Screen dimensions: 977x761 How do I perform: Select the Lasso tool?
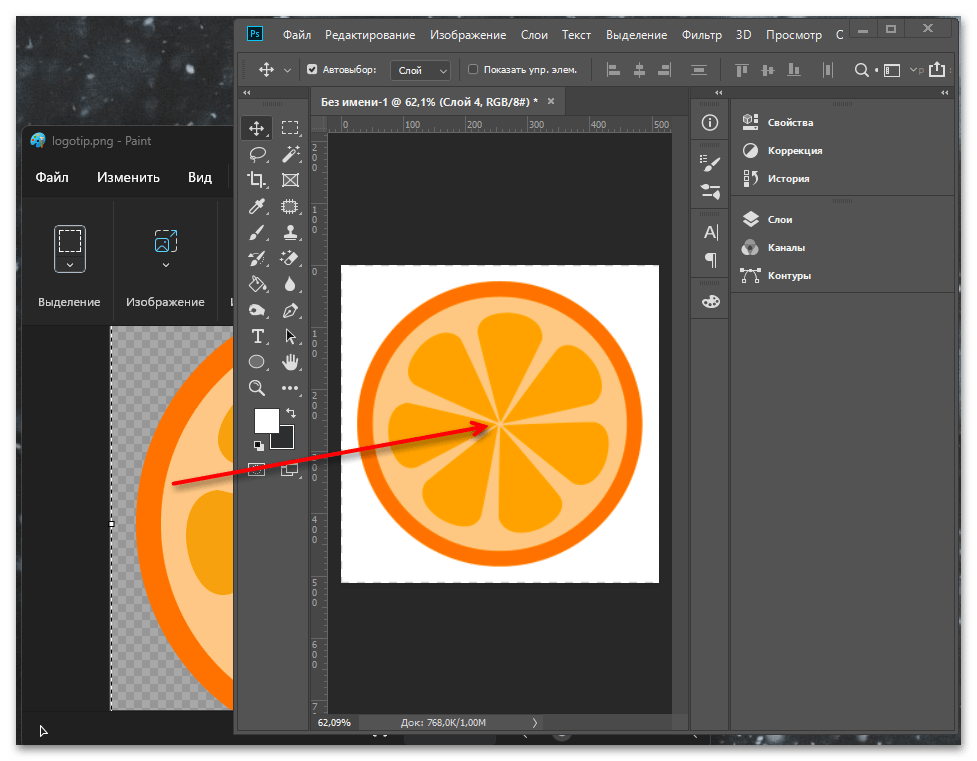click(257, 154)
